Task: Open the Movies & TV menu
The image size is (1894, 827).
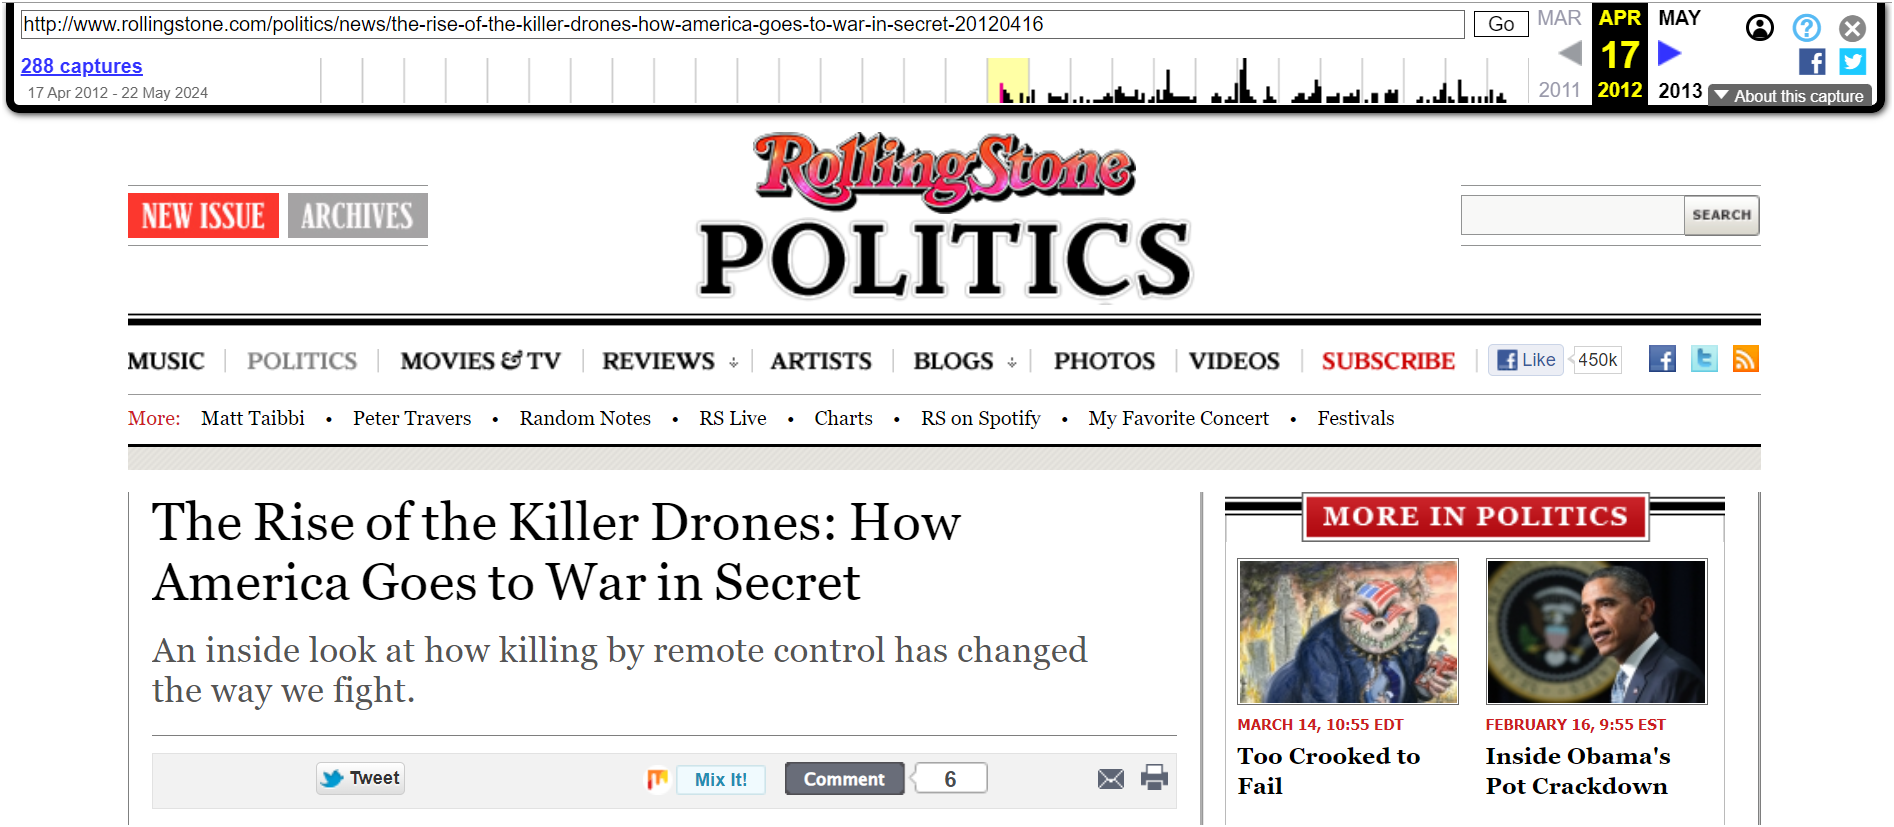Action: pyautogui.click(x=480, y=361)
